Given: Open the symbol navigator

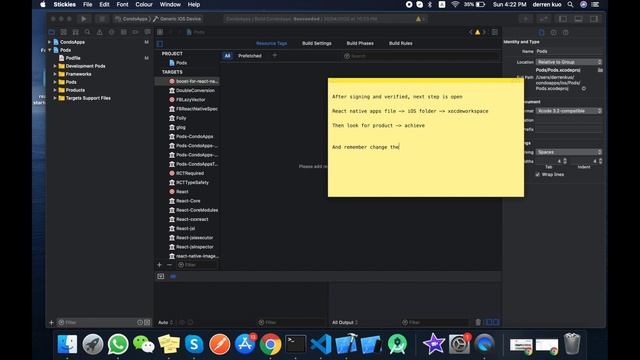Looking at the screenshot, I should pos(76,32).
